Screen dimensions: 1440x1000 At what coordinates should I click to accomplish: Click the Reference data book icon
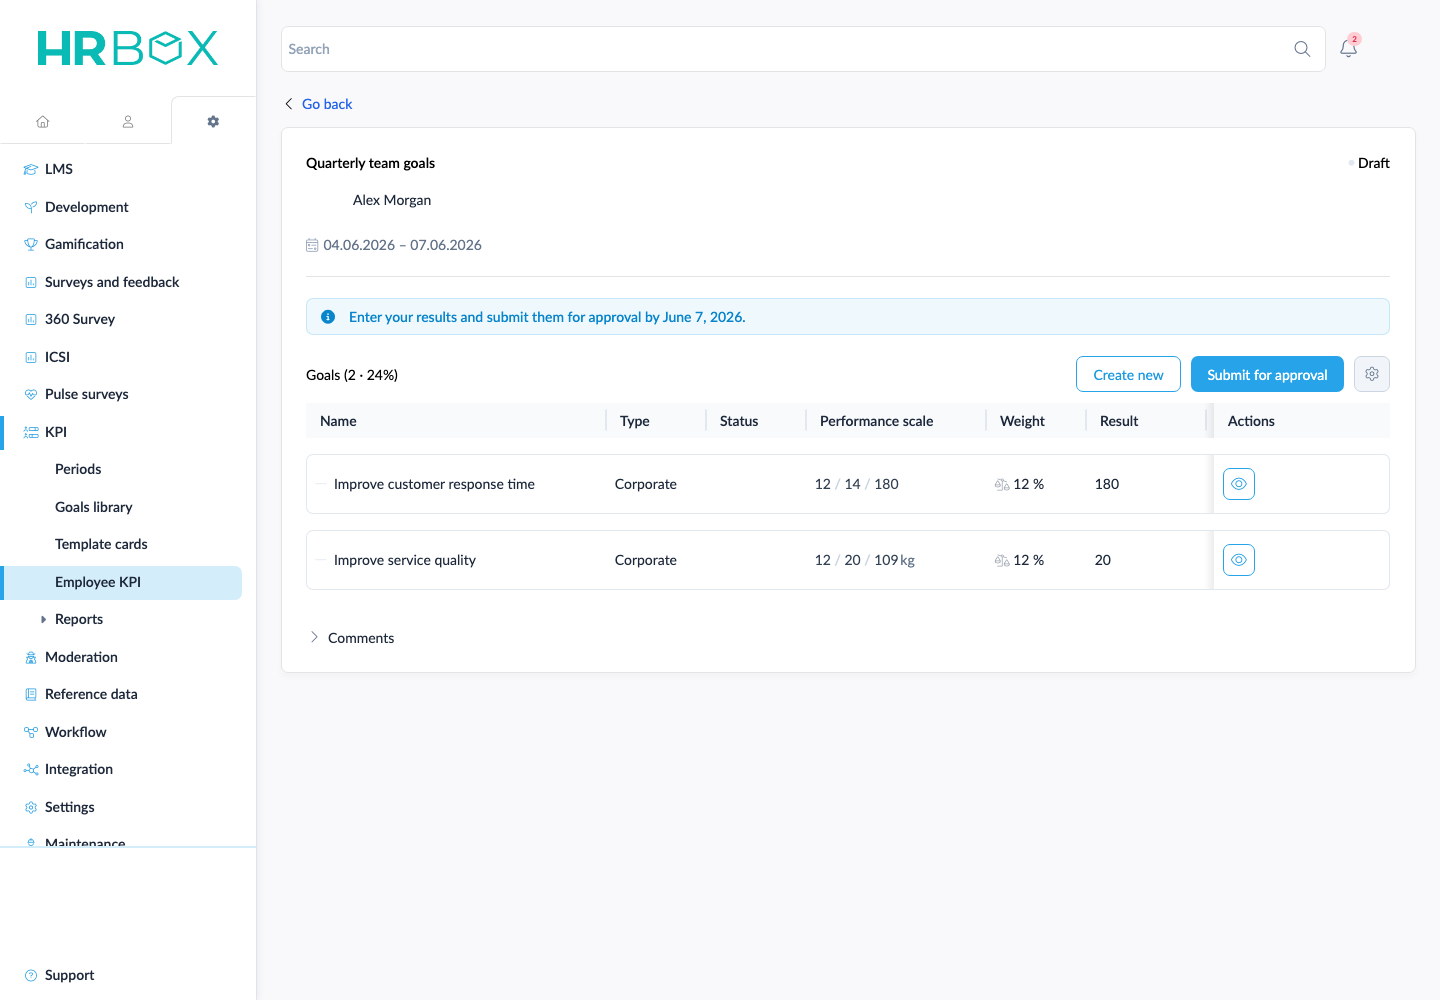(x=31, y=695)
